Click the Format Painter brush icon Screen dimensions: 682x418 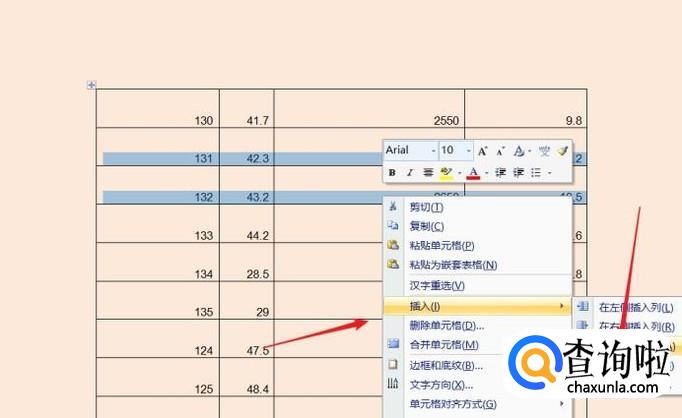(x=563, y=151)
